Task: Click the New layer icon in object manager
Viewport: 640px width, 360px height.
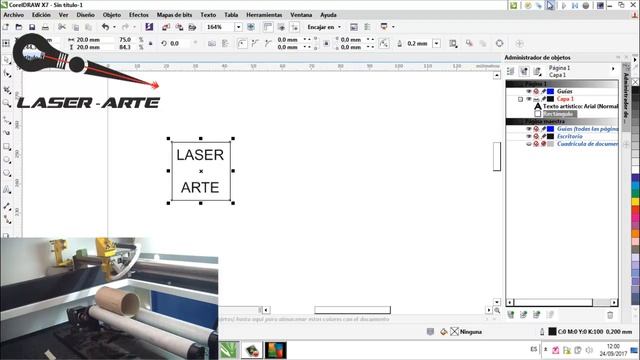Action: [x=511, y=315]
